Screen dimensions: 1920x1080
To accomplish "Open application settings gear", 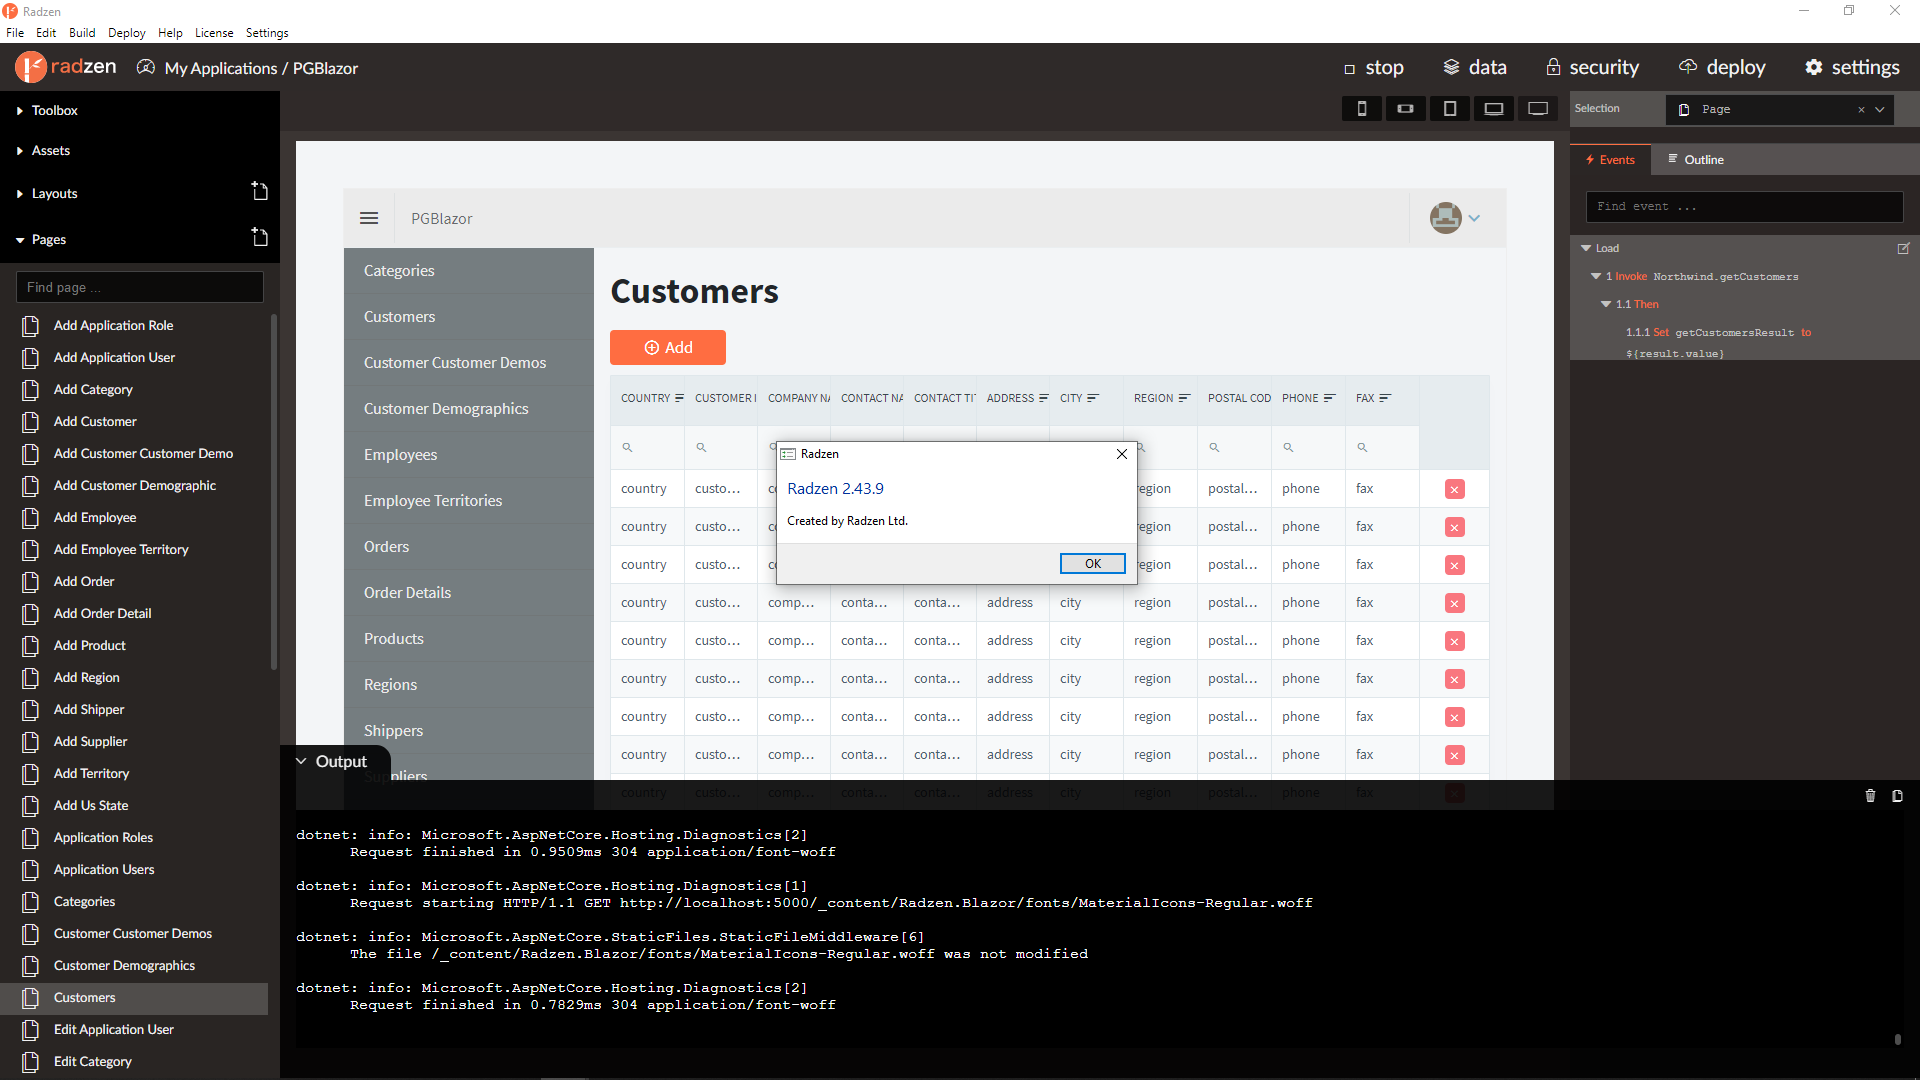I will (x=1852, y=67).
